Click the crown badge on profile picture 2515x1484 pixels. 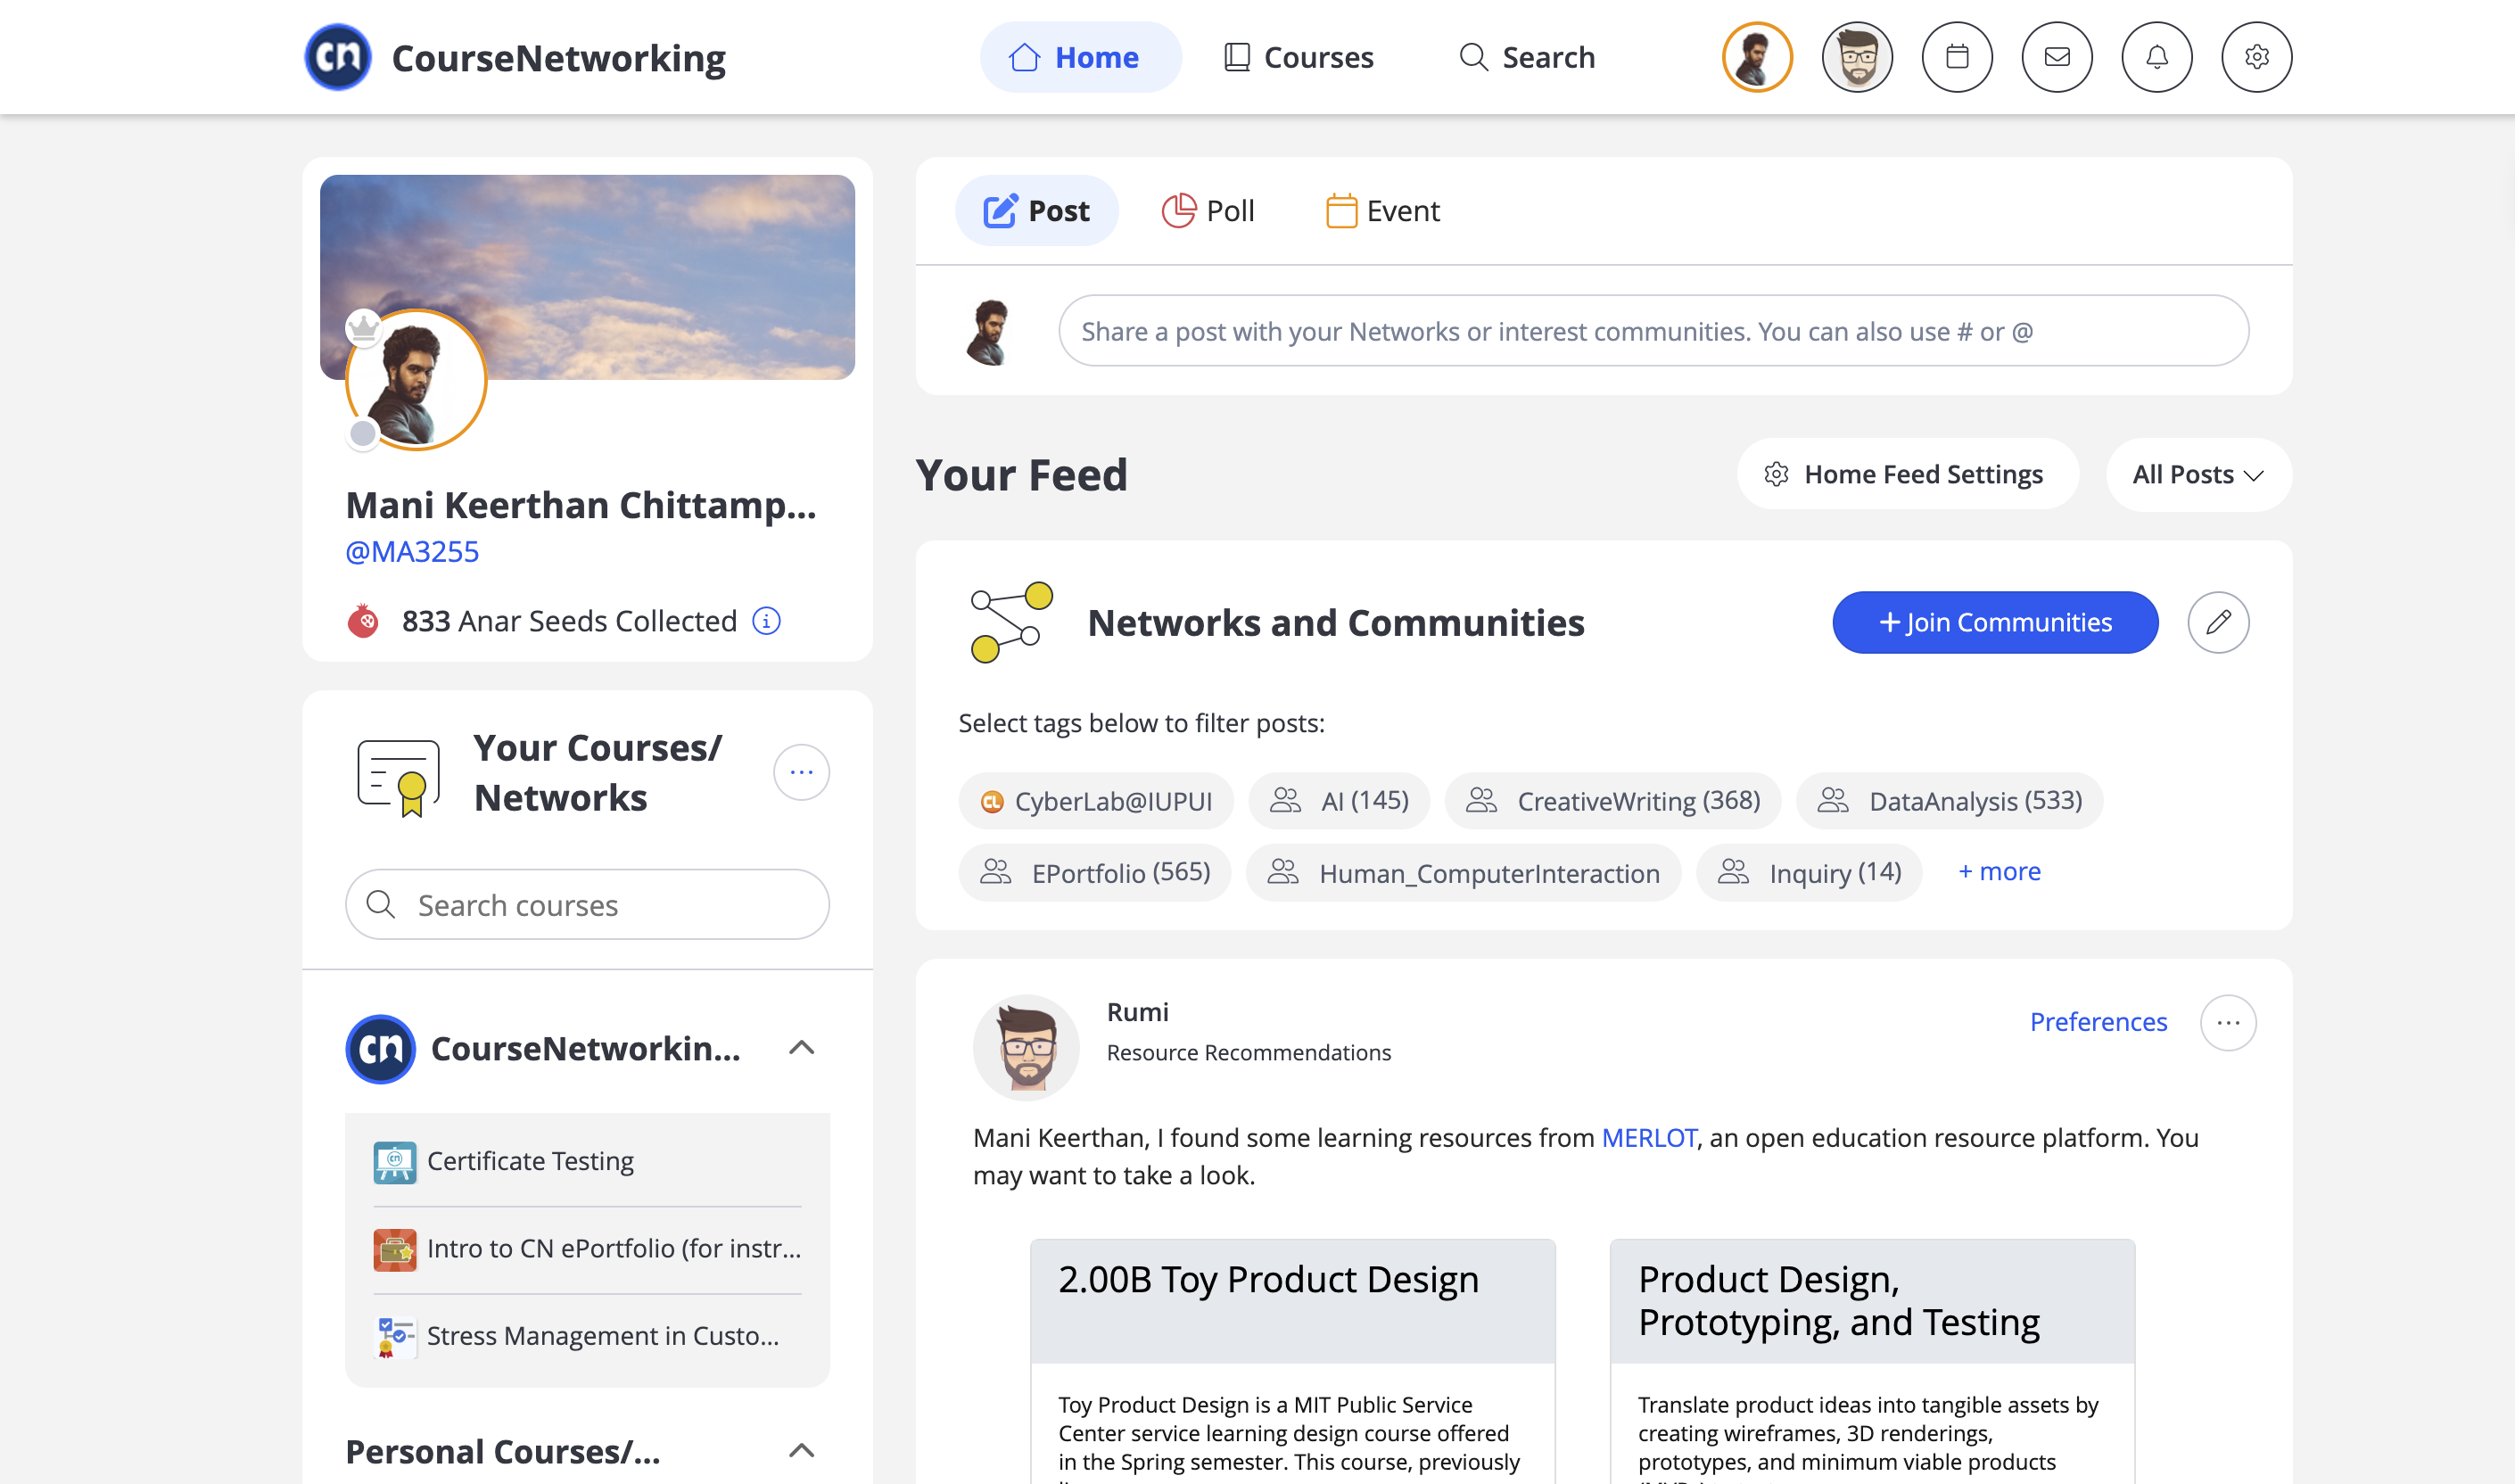364,327
